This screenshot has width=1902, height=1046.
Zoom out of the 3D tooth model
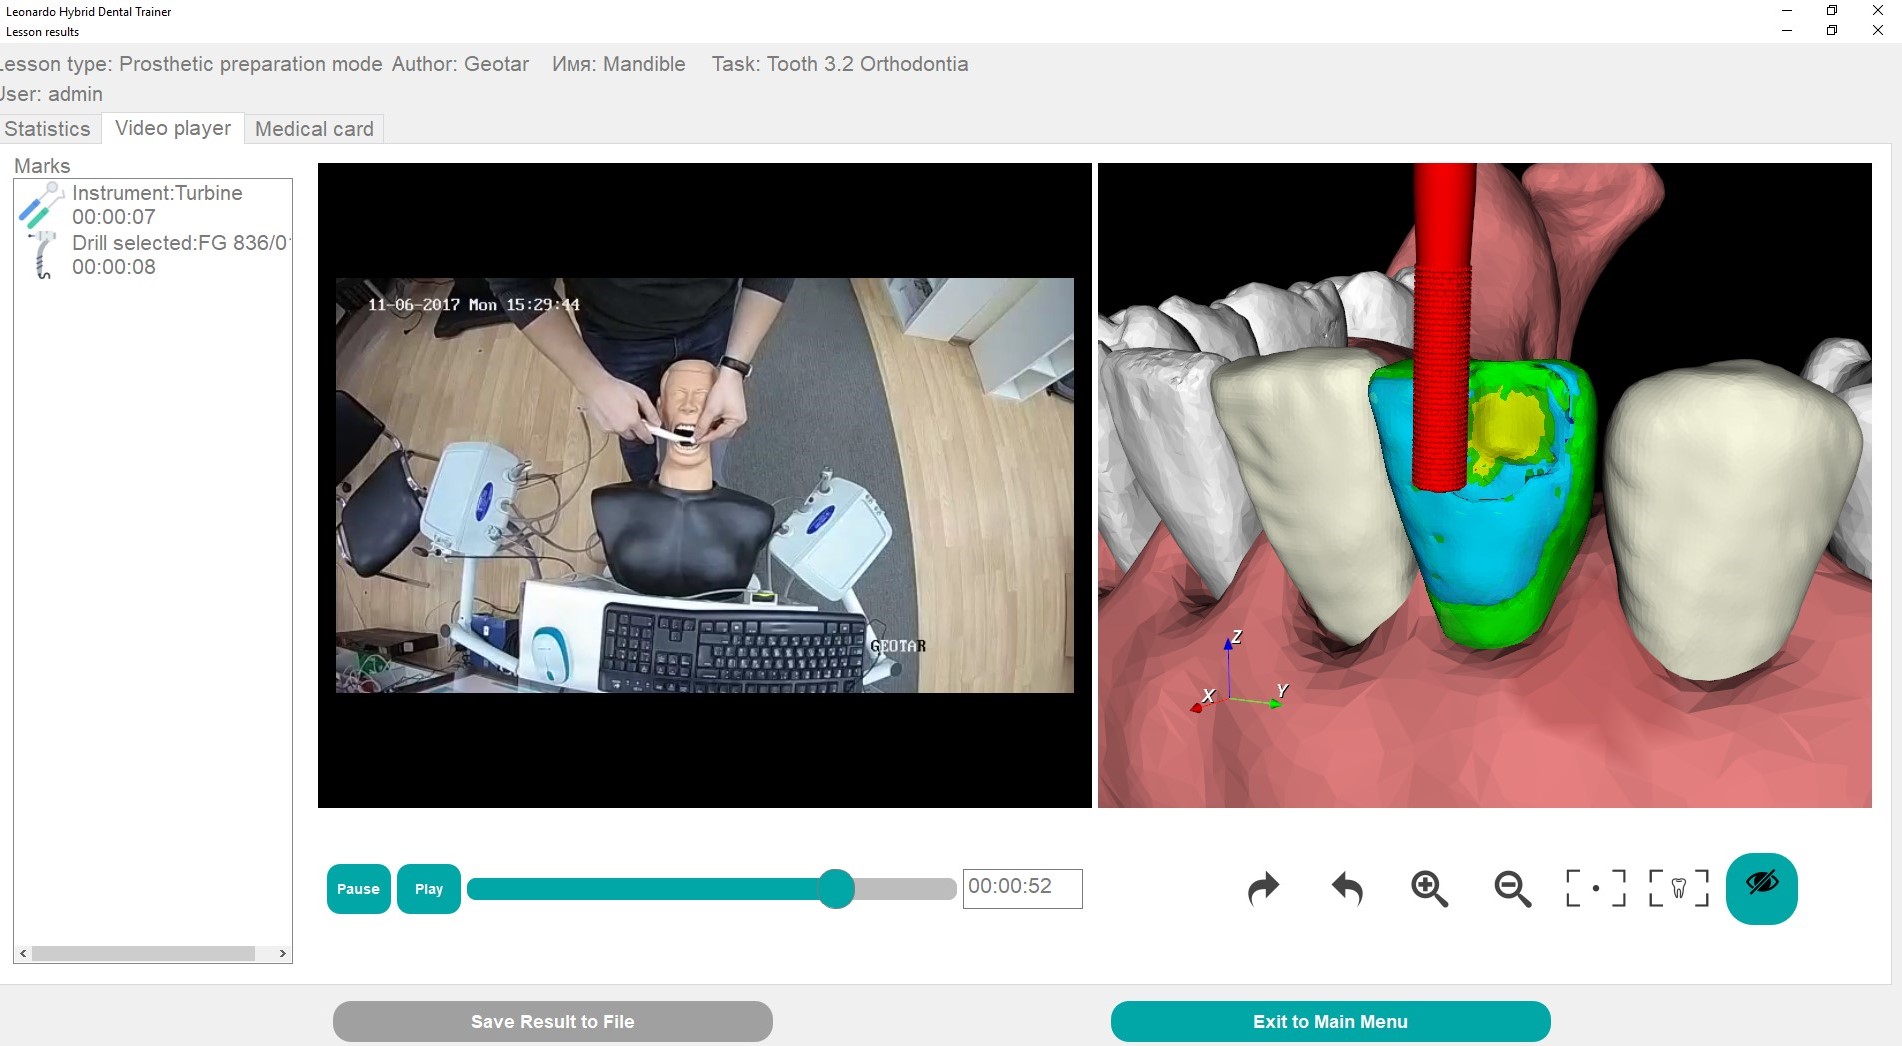(x=1511, y=889)
